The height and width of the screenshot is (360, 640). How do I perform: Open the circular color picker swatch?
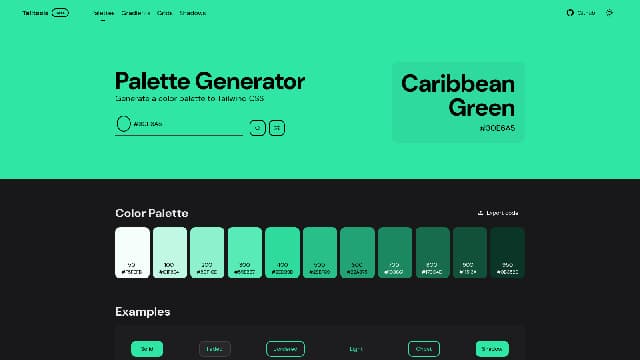[x=123, y=124]
